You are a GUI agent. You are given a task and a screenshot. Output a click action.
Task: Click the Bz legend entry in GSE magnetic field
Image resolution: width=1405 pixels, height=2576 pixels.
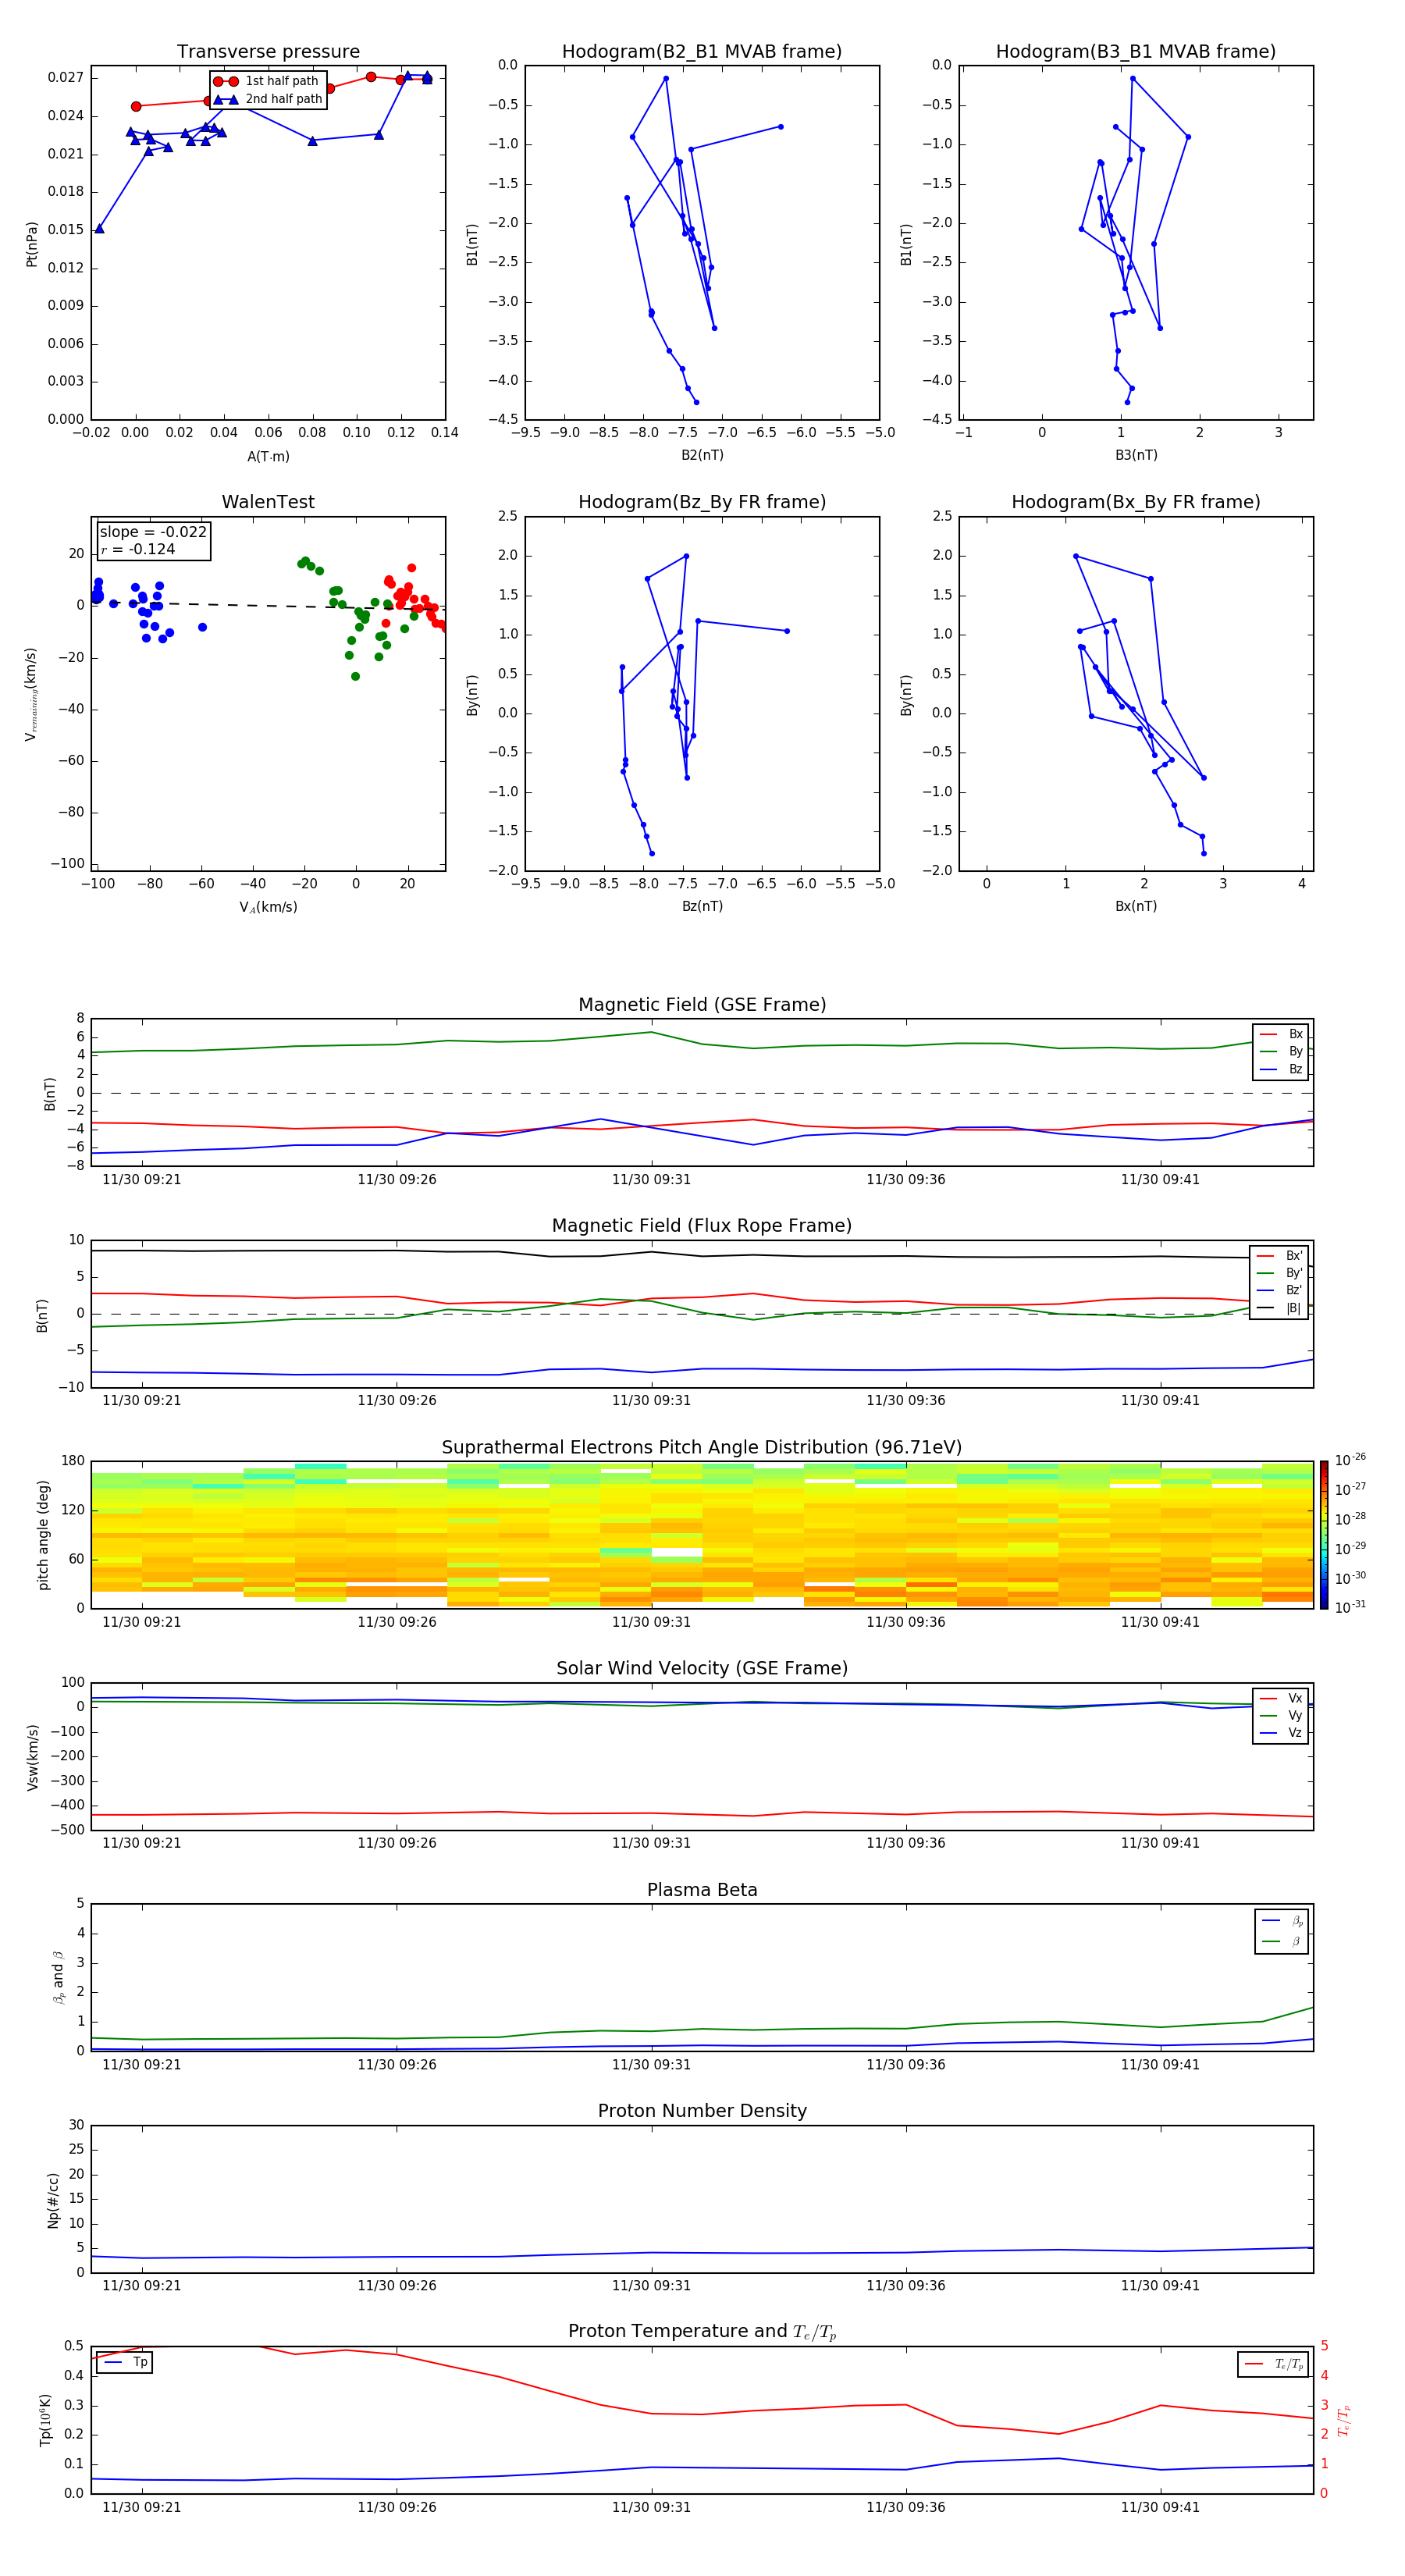click(x=1281, y=1069)
